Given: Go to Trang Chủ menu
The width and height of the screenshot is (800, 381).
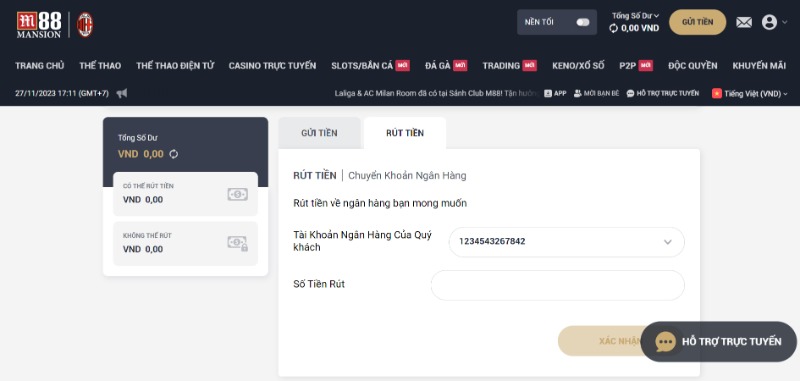Looking at the screenshot, I should [40, 65].
